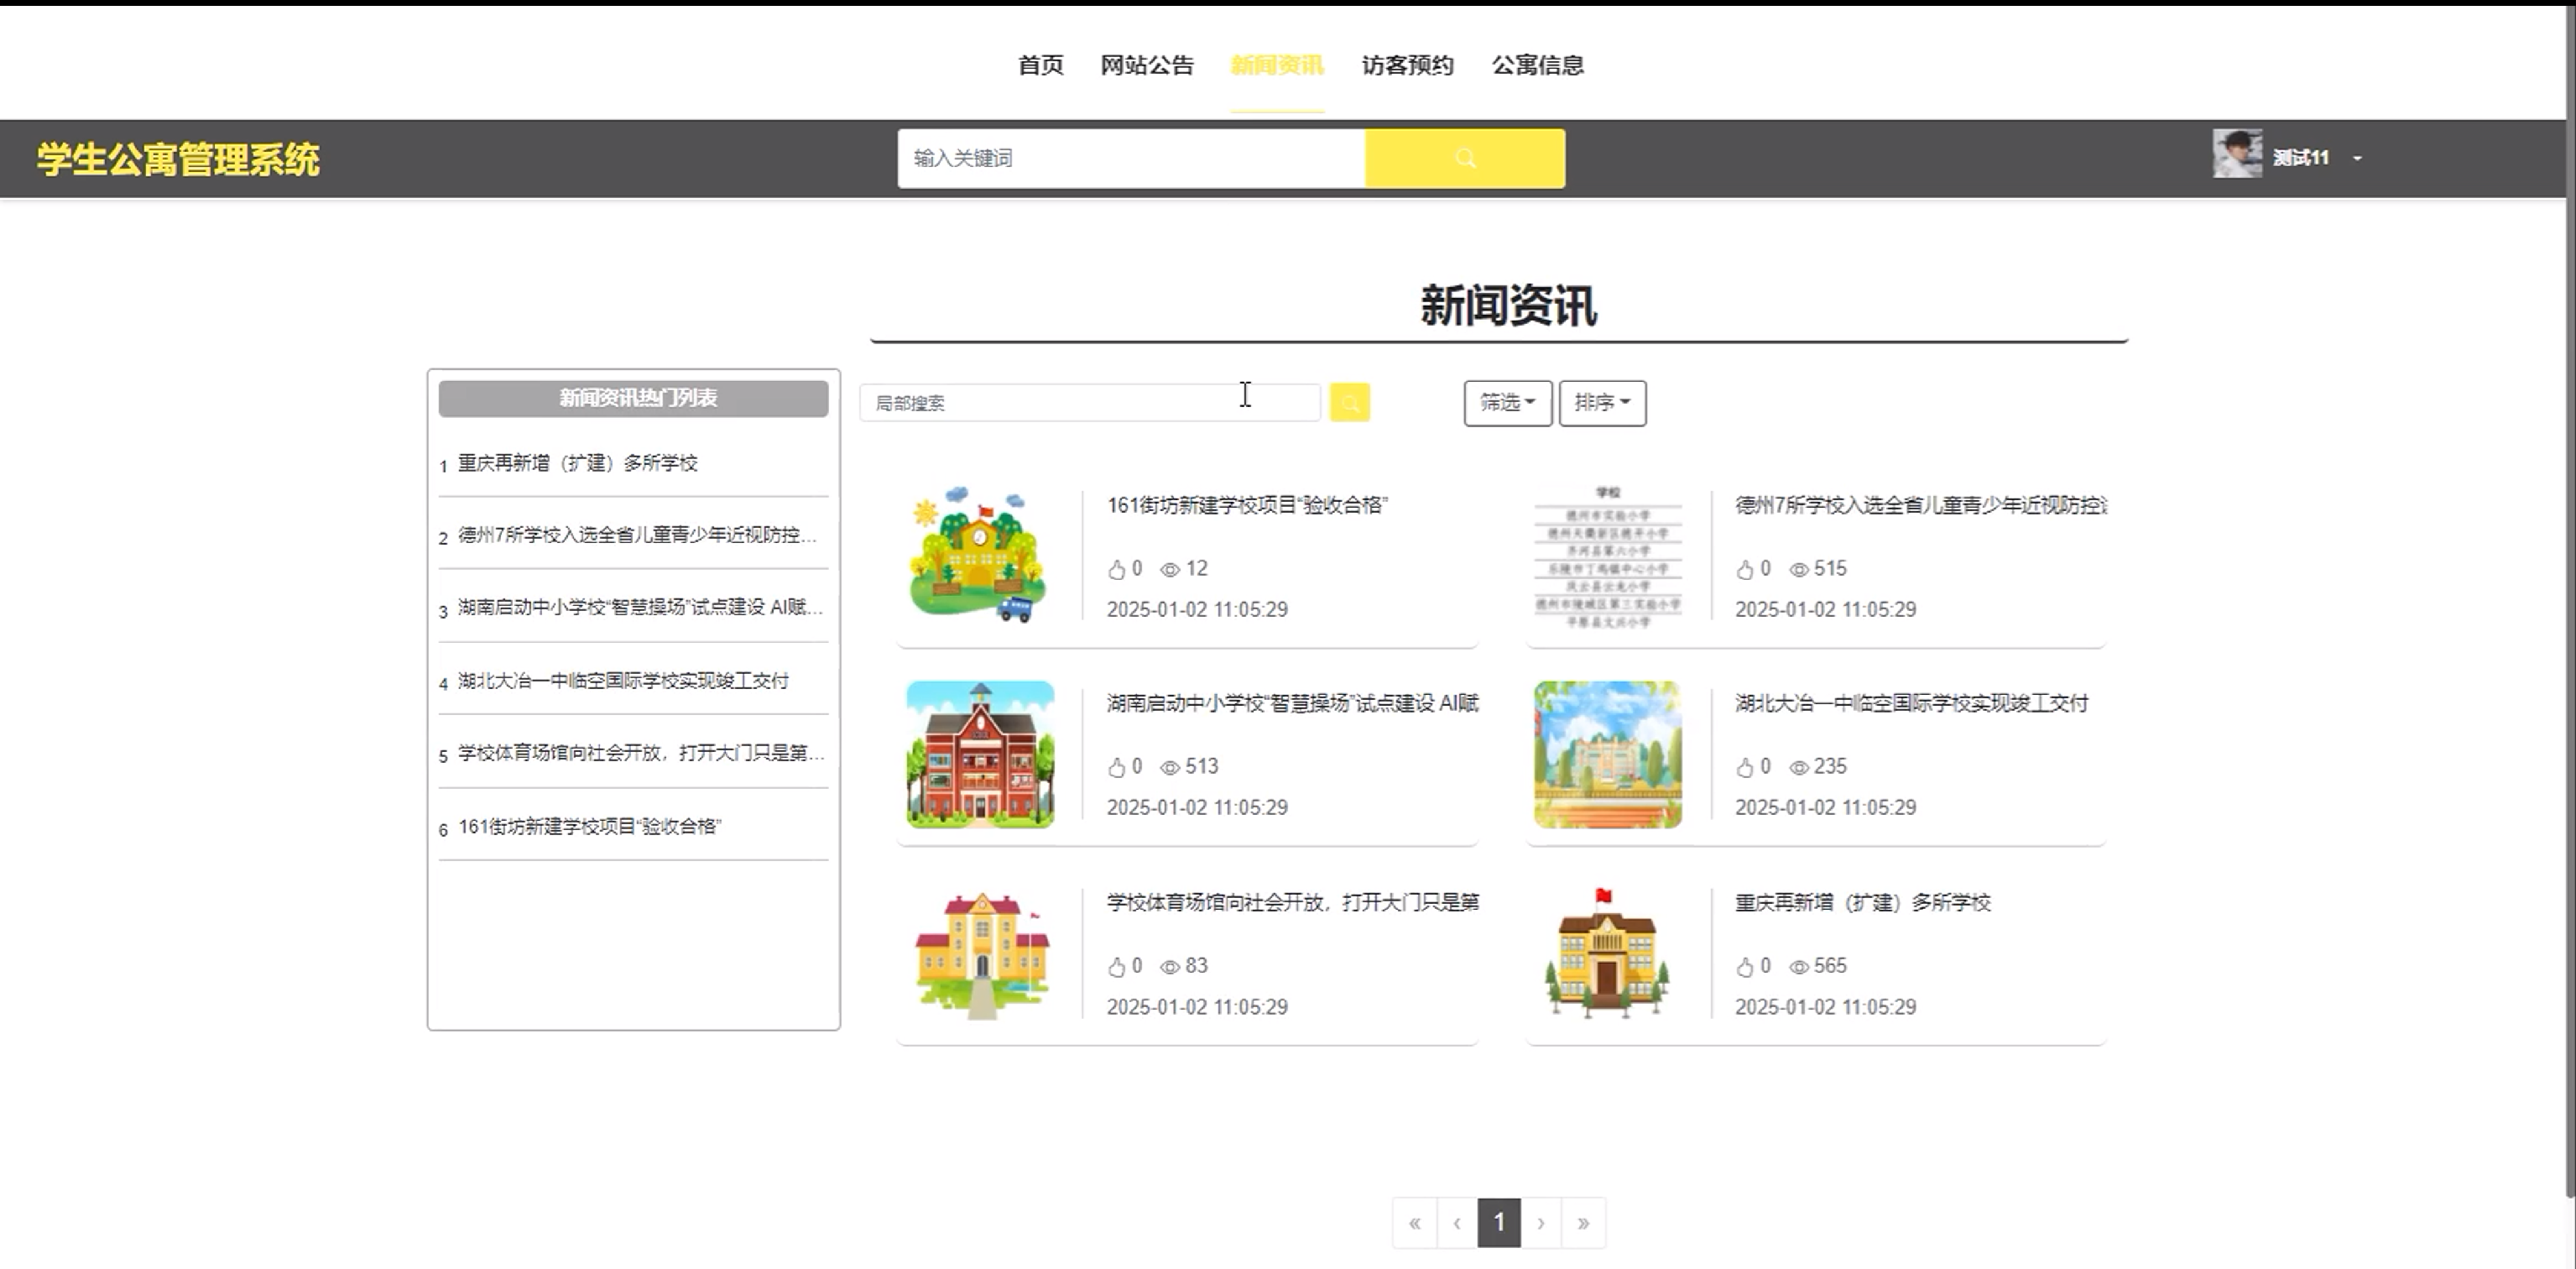This screenshot has width=2576, height=1269.
Task: Open article title 湖北大冶一中临空国际学校实现竣工交付
Action: tap(1910, 704)
